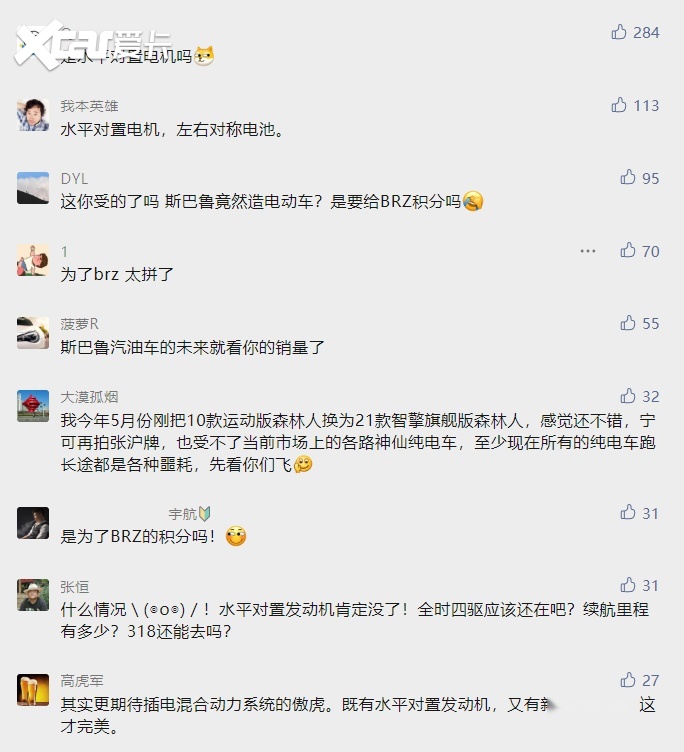684x752 pixels.
Task: Give thumbs-up to 菠萝R's comment
Action: (x=628, y=323)
